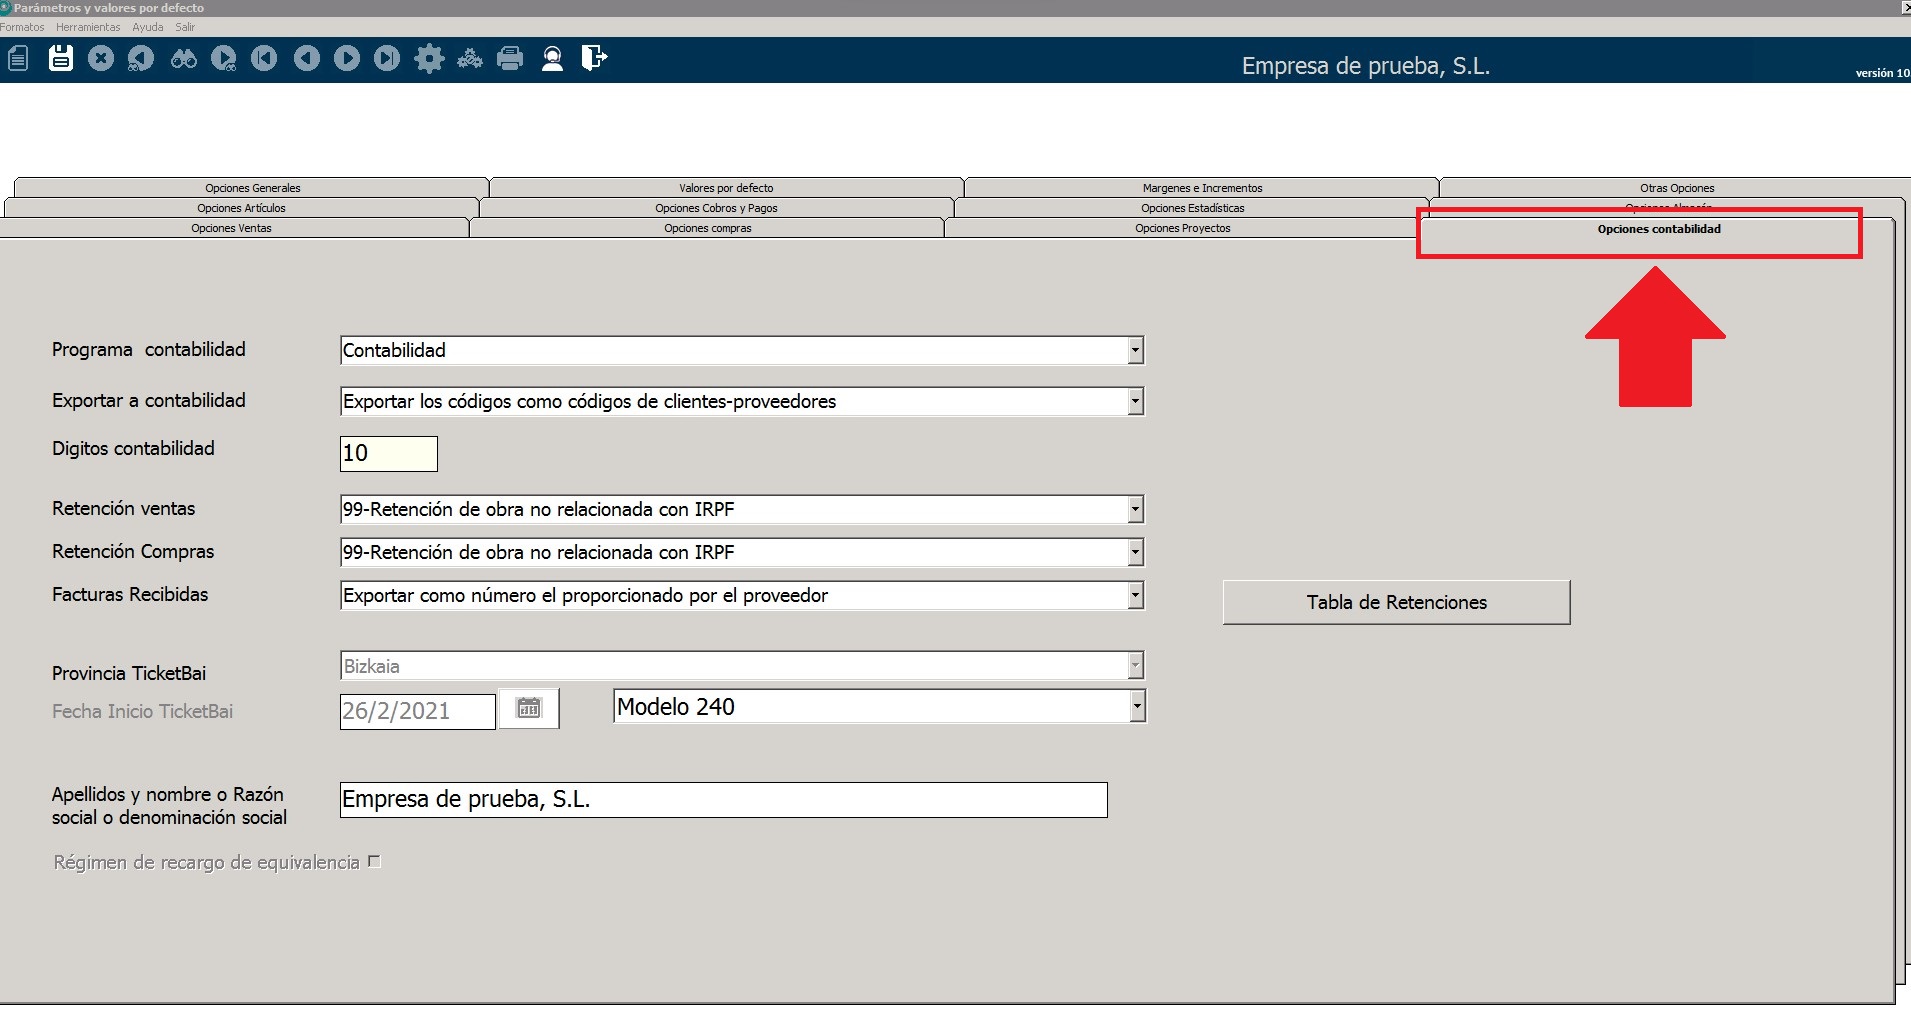1911x1014 pixels.
Task: Click the save floppy disk icon
Action: [61, 58]
